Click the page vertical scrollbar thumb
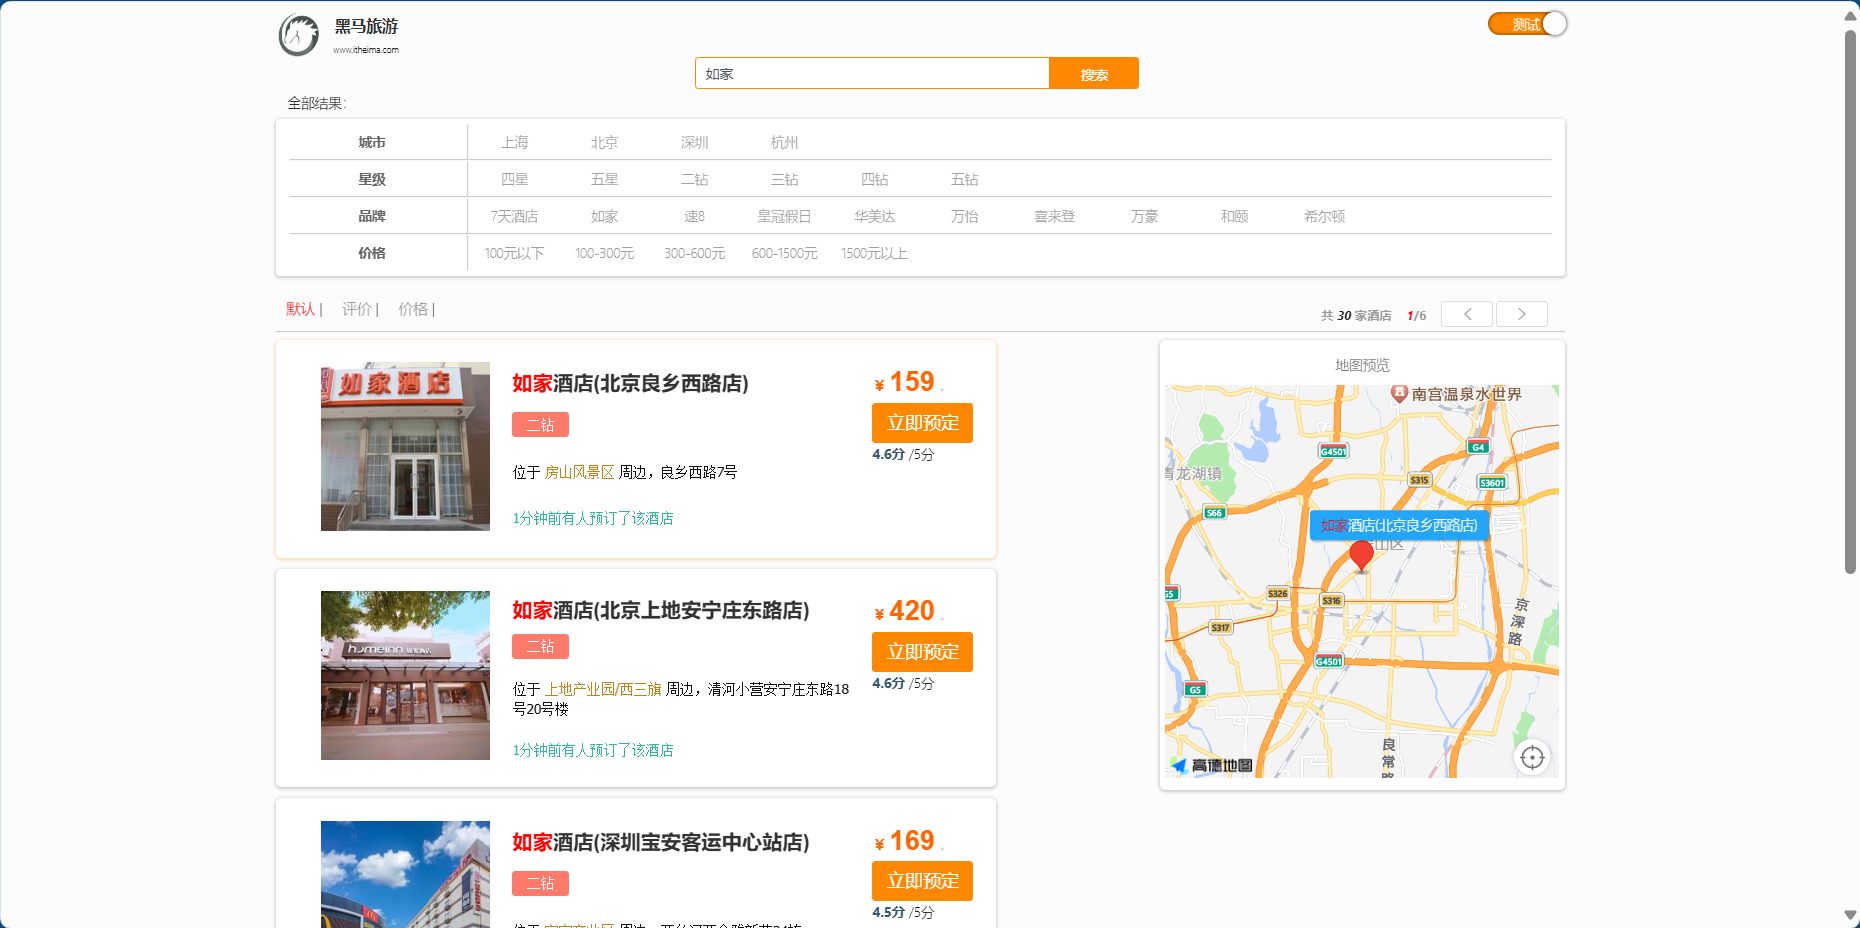 point(1850,302)
